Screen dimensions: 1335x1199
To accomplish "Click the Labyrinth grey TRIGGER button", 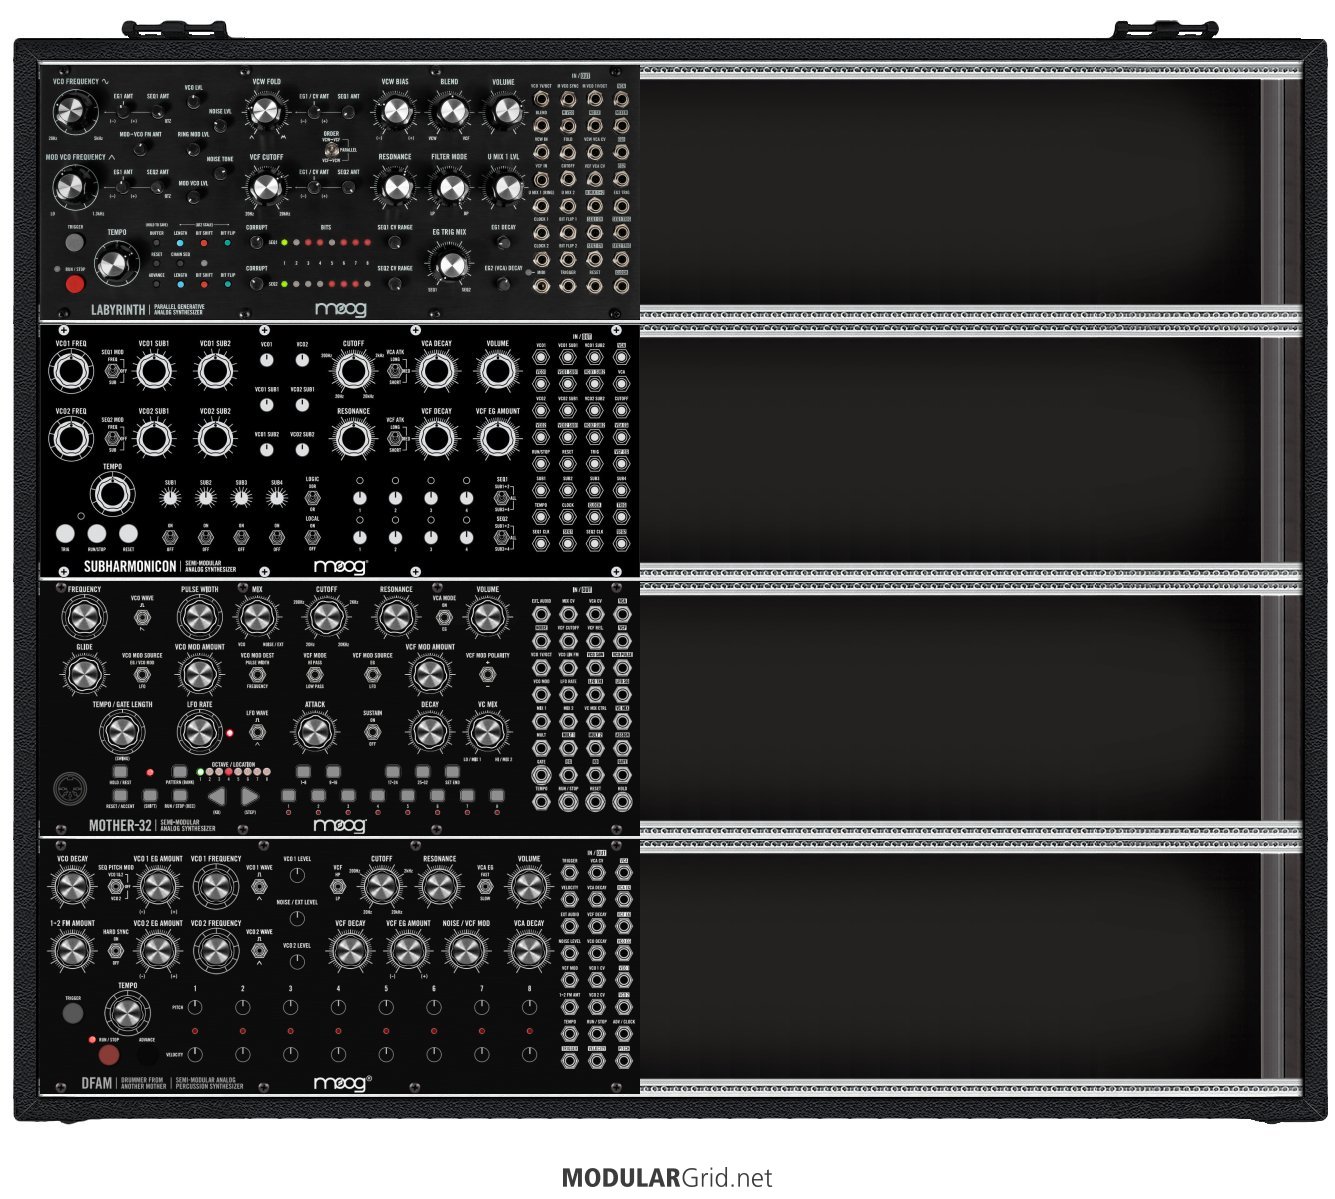I will pos(75,242).
